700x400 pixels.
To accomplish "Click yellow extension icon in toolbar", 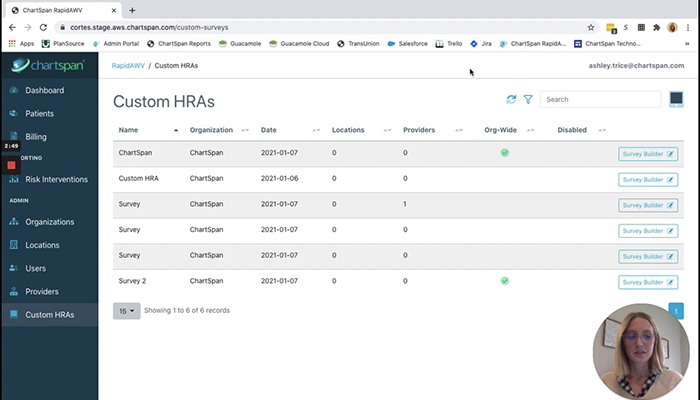I will pyautogui.click(x=611, y=28).
